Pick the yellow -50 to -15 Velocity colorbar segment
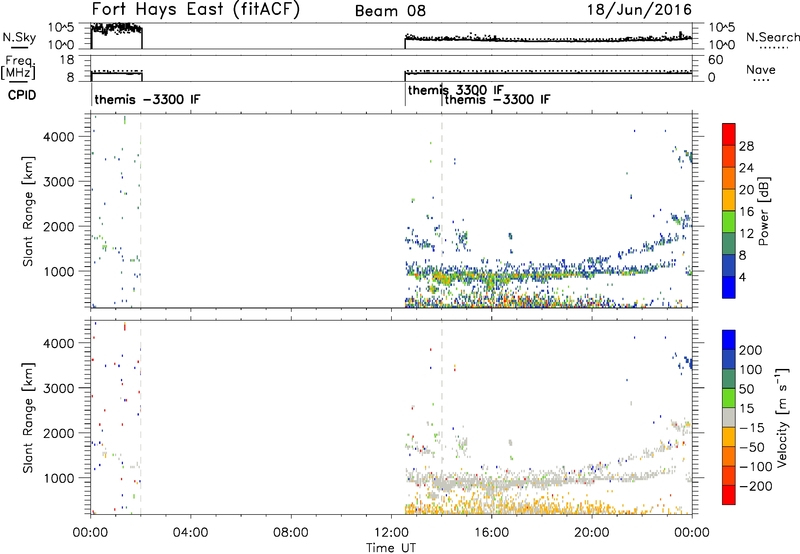The width and height of the screenshot is (800, 554). 729,437
